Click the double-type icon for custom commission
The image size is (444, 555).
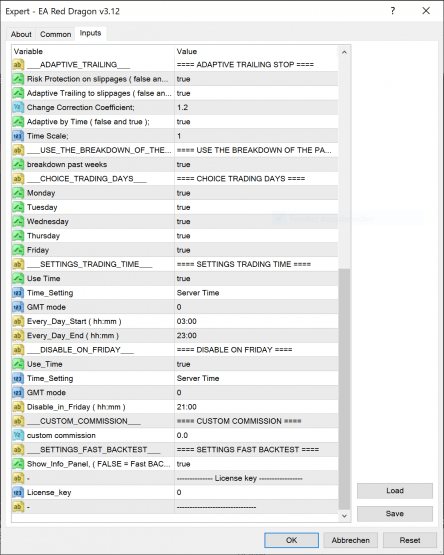click(x=18, y=435)
